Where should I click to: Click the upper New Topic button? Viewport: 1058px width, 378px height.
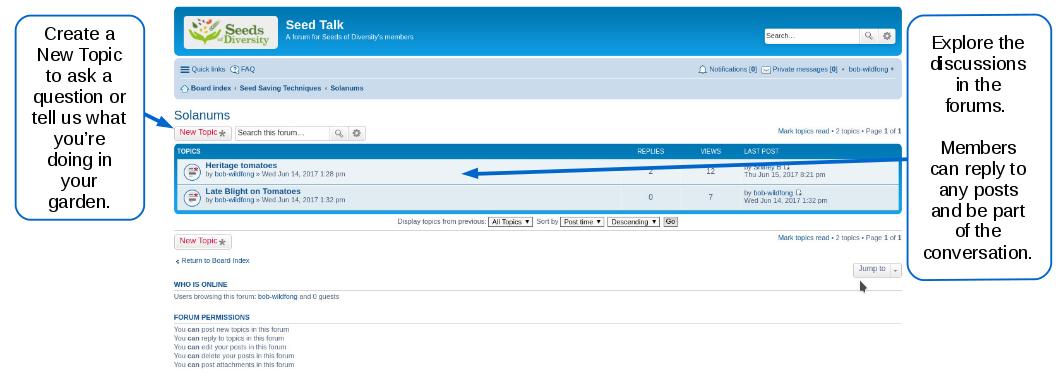[202, 133]
